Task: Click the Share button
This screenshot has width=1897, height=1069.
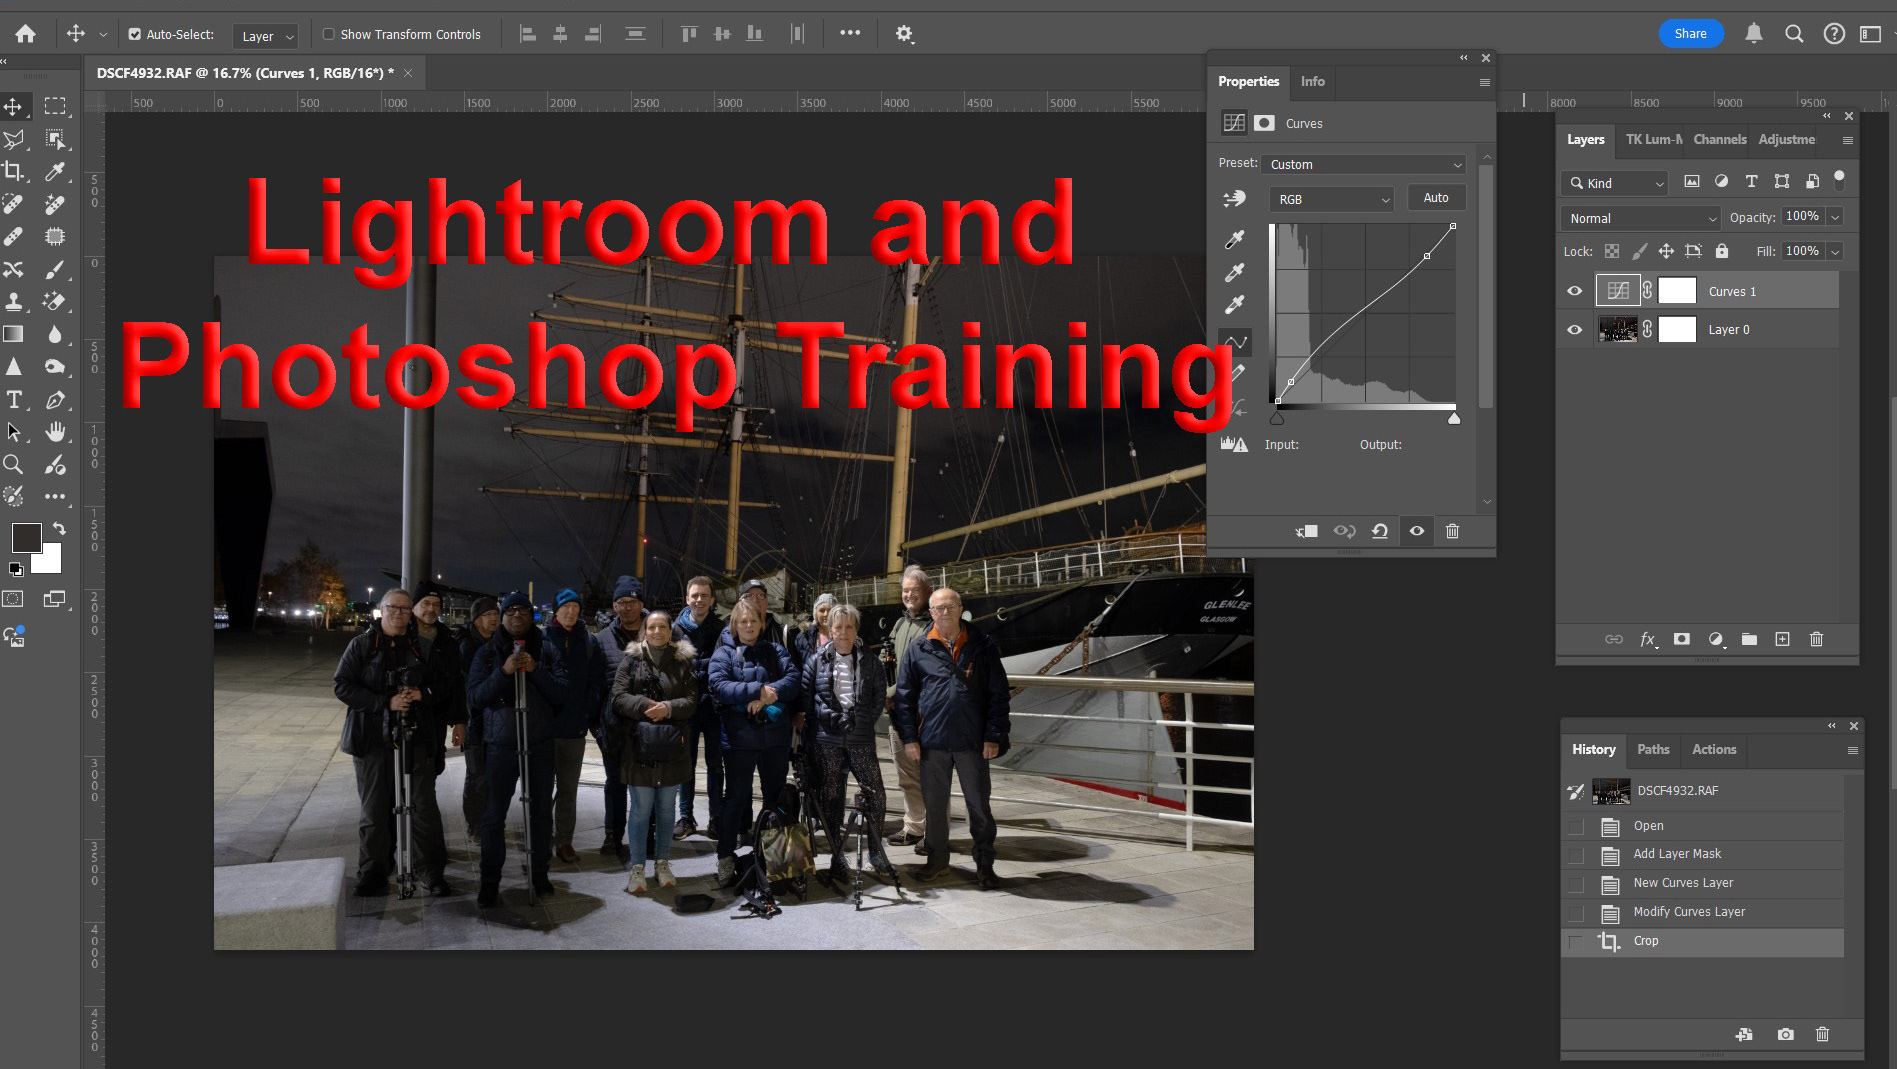Action: point(1690,34)
